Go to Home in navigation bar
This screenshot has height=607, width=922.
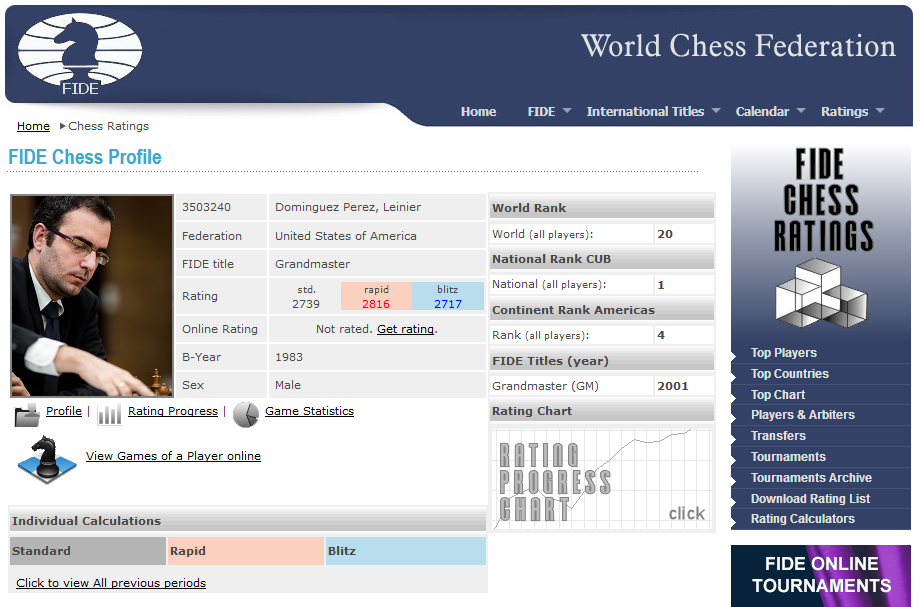(479, 112)
